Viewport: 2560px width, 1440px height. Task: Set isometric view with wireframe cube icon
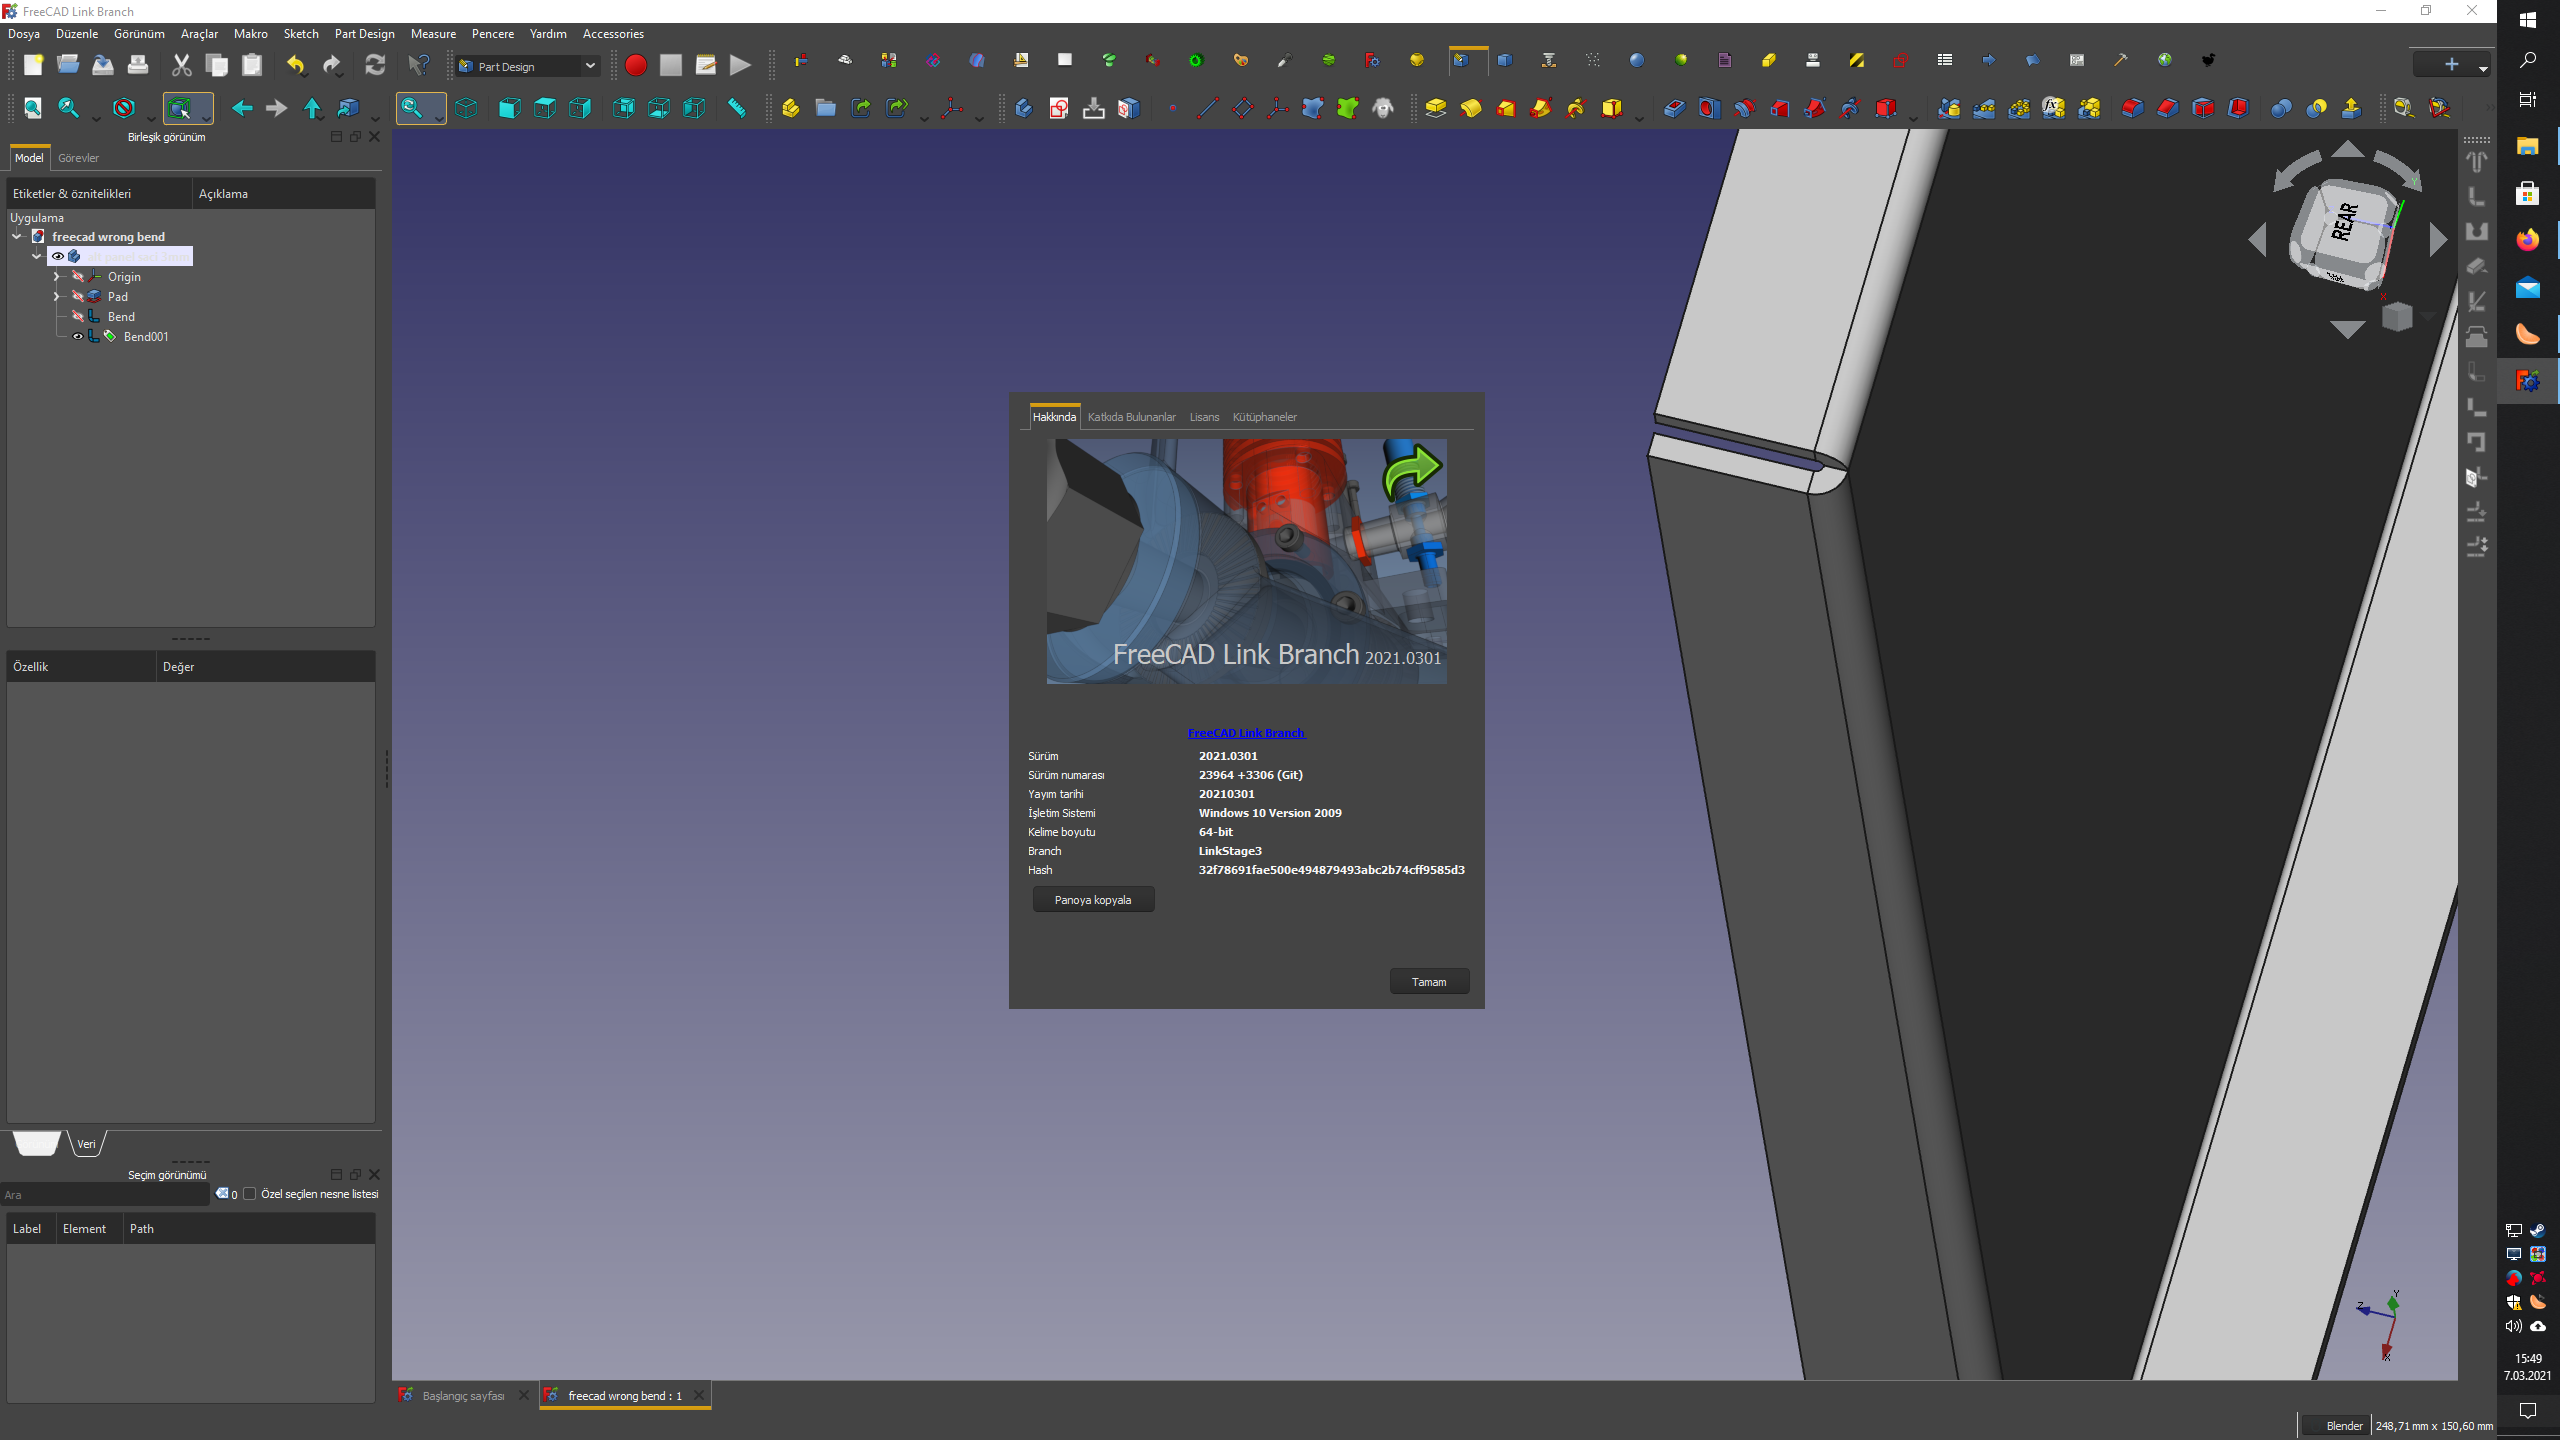tap(466, 108)
